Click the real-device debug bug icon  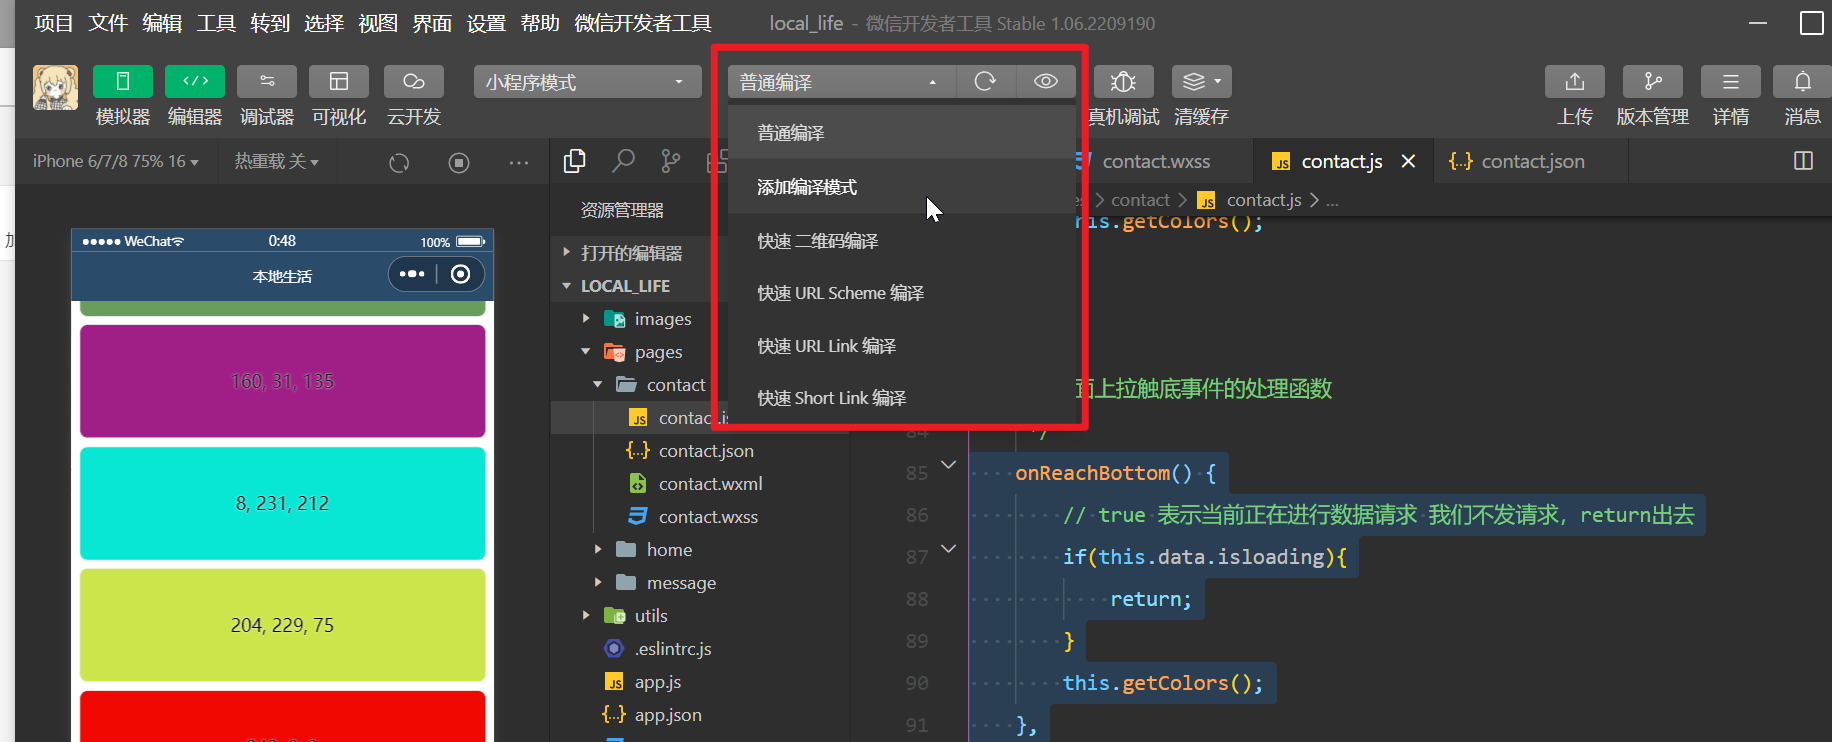point(1124,82)
